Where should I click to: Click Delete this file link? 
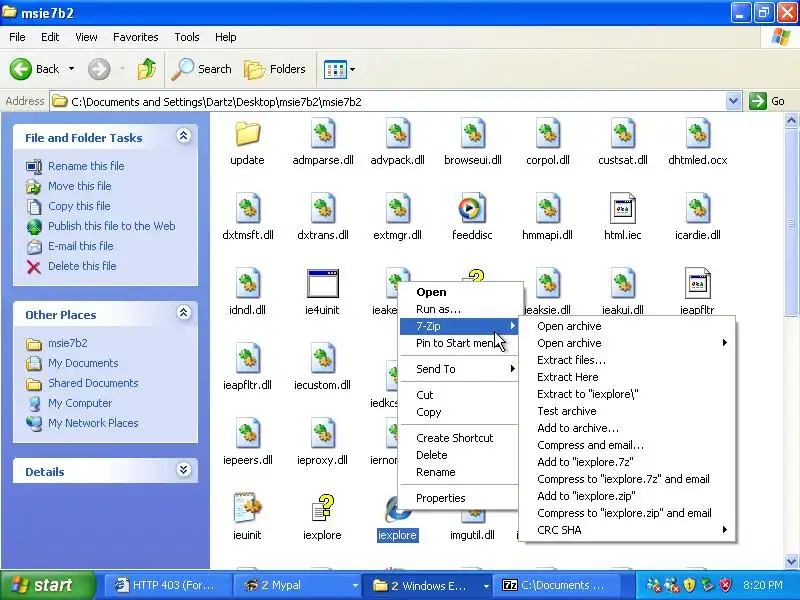coord(82,266)
